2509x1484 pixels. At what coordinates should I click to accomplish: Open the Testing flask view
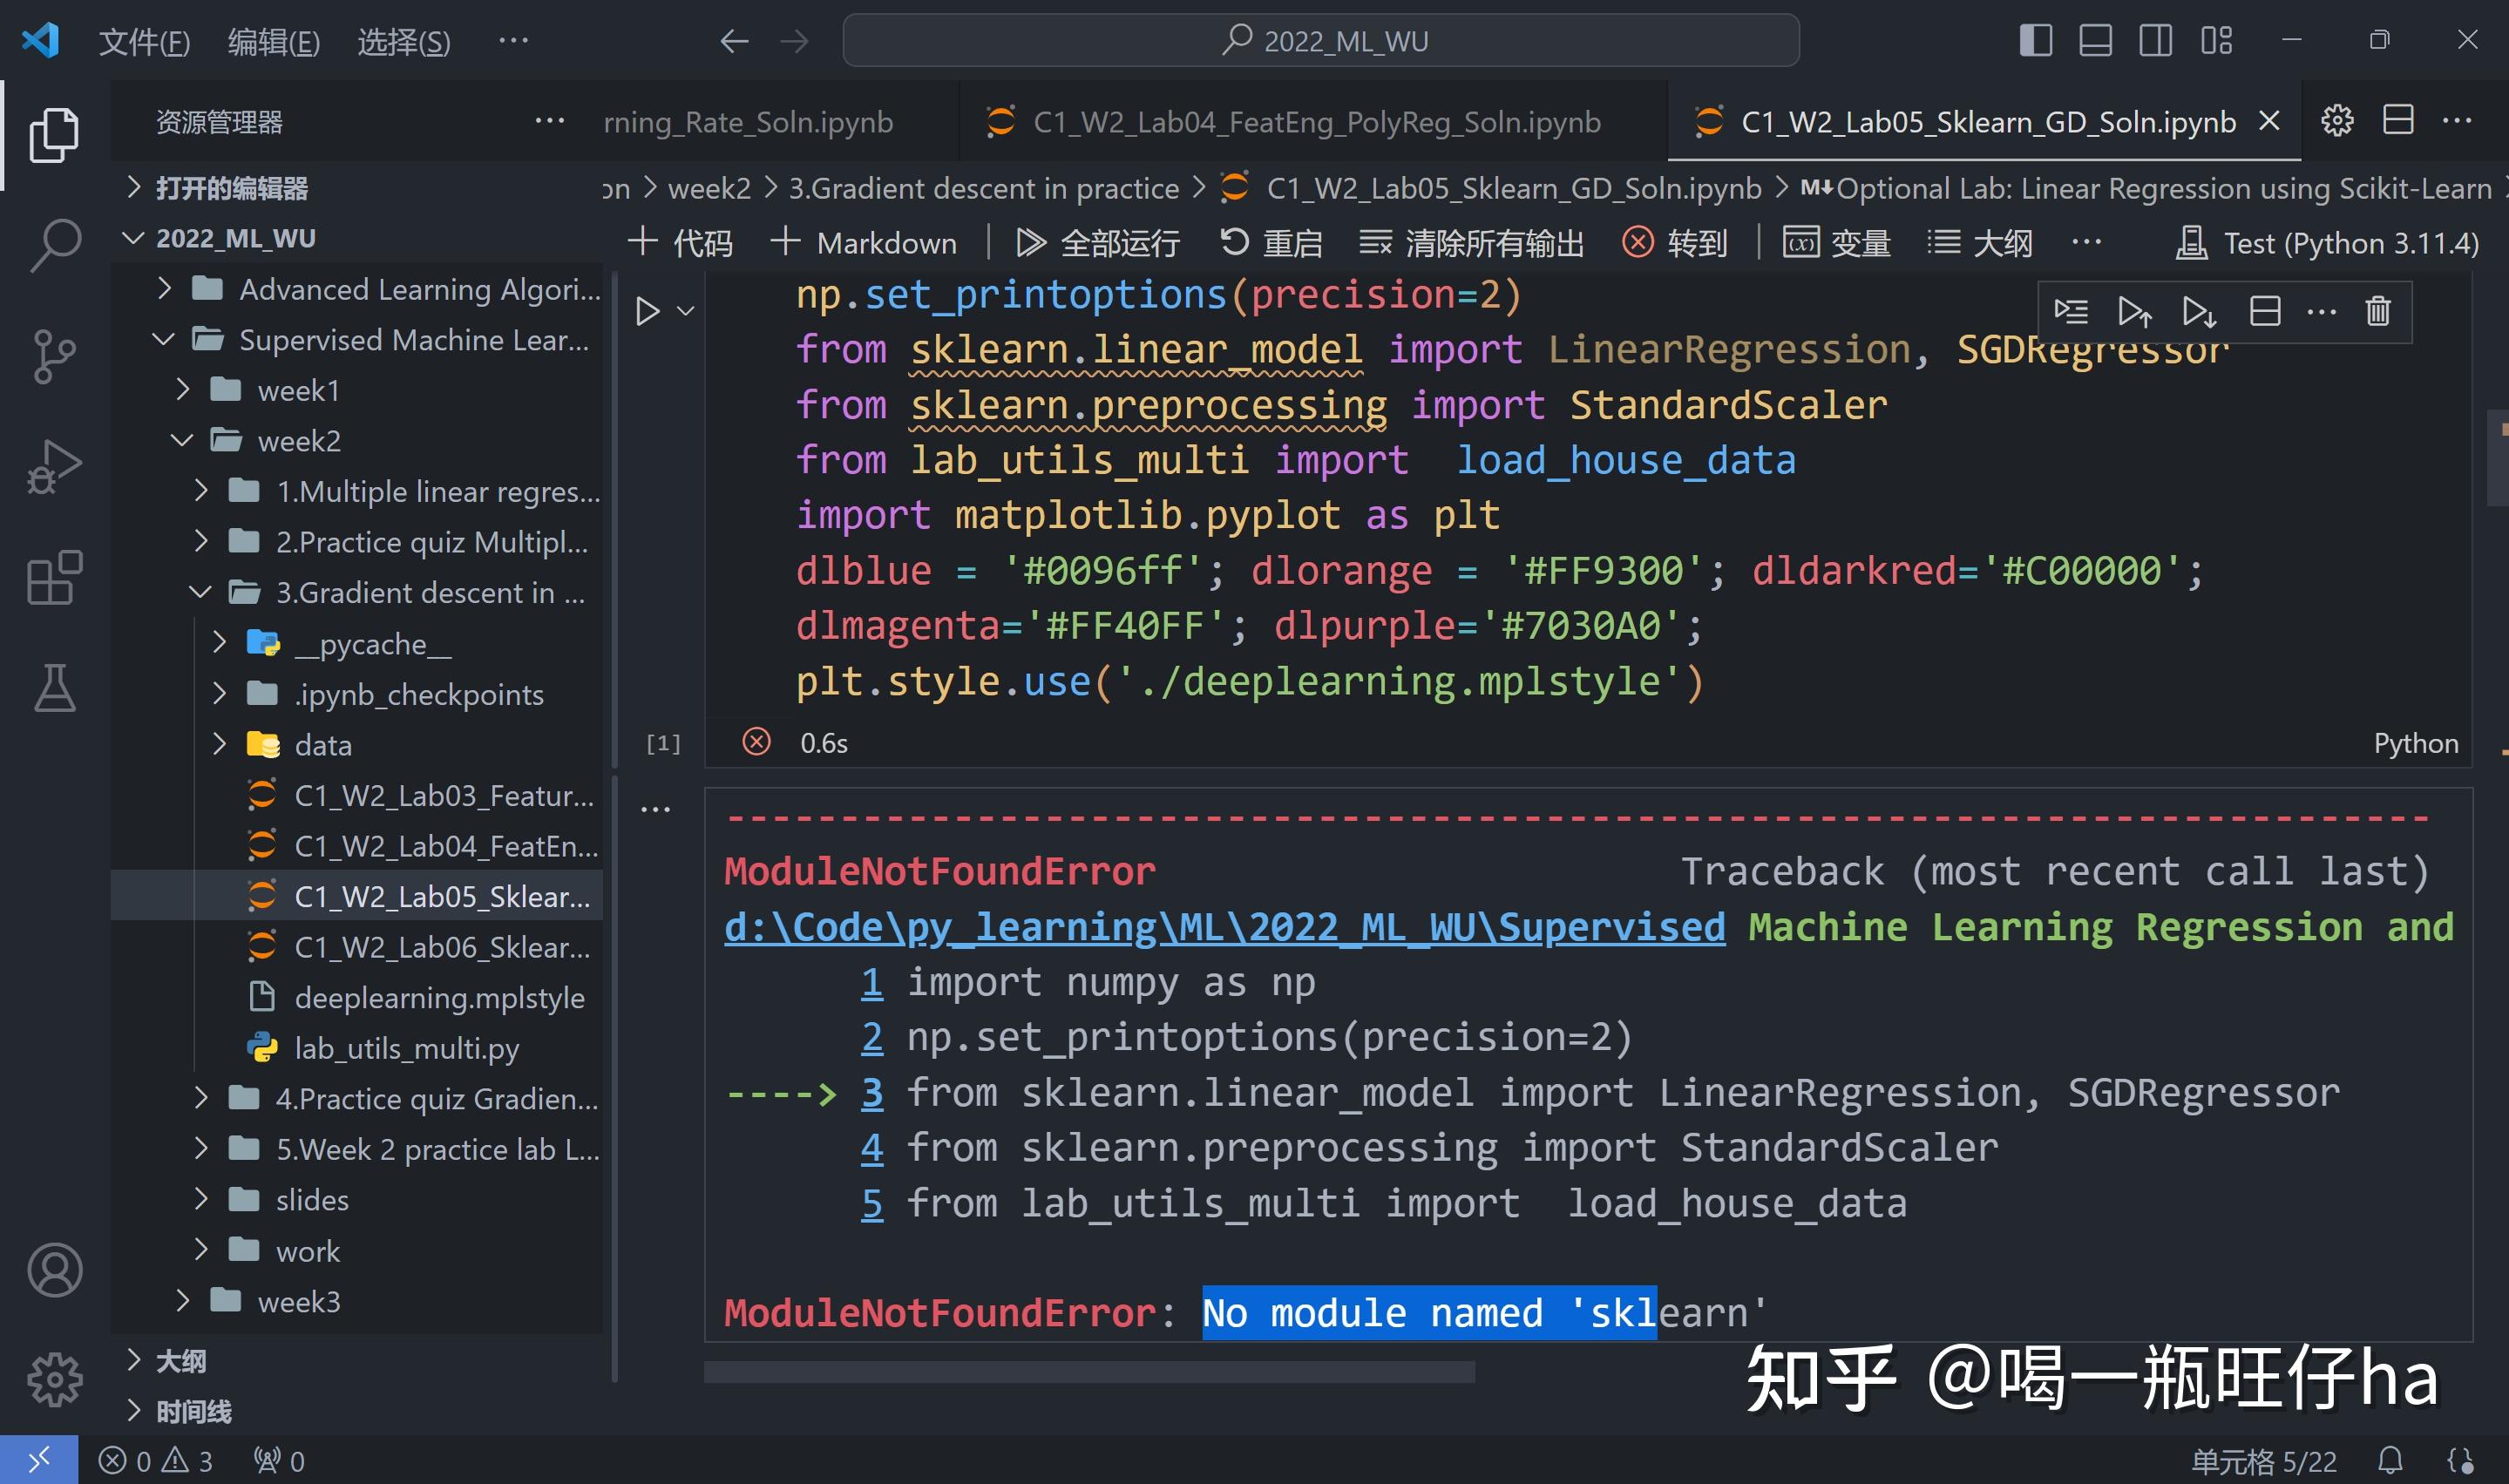[x=54, y=688]
